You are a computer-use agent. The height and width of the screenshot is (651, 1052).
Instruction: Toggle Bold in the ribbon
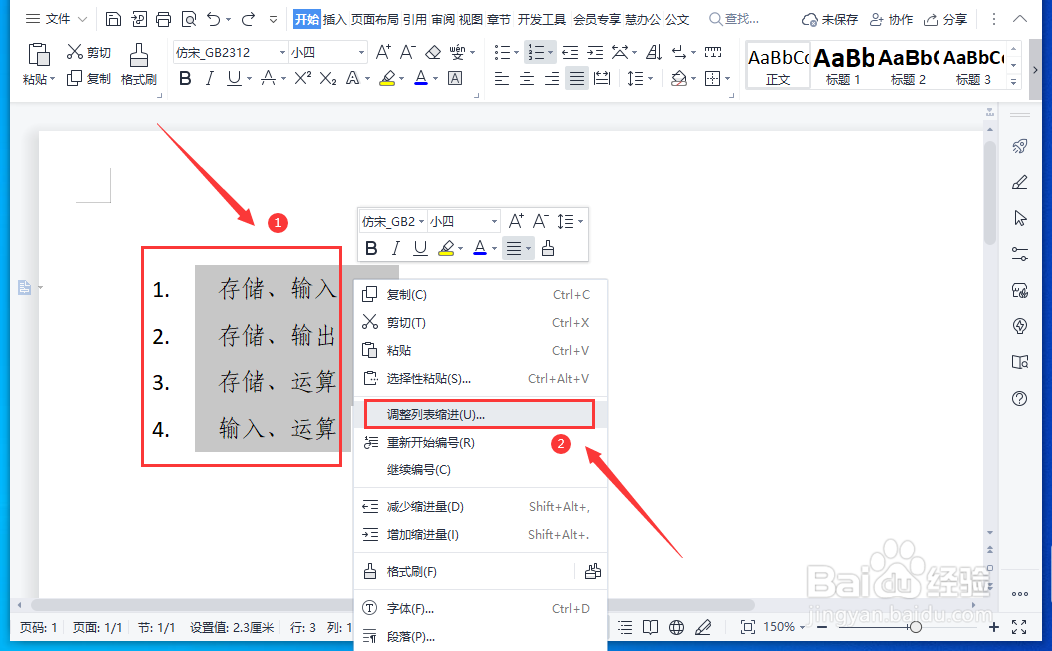coord(185,79)
